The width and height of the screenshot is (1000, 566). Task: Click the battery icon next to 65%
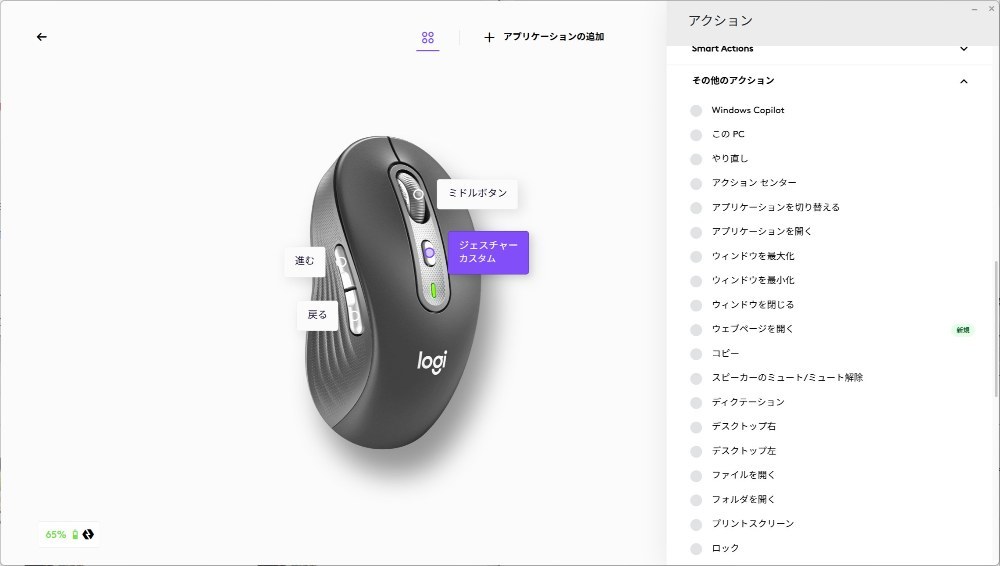pyautogui.click(x=75, y=534)
